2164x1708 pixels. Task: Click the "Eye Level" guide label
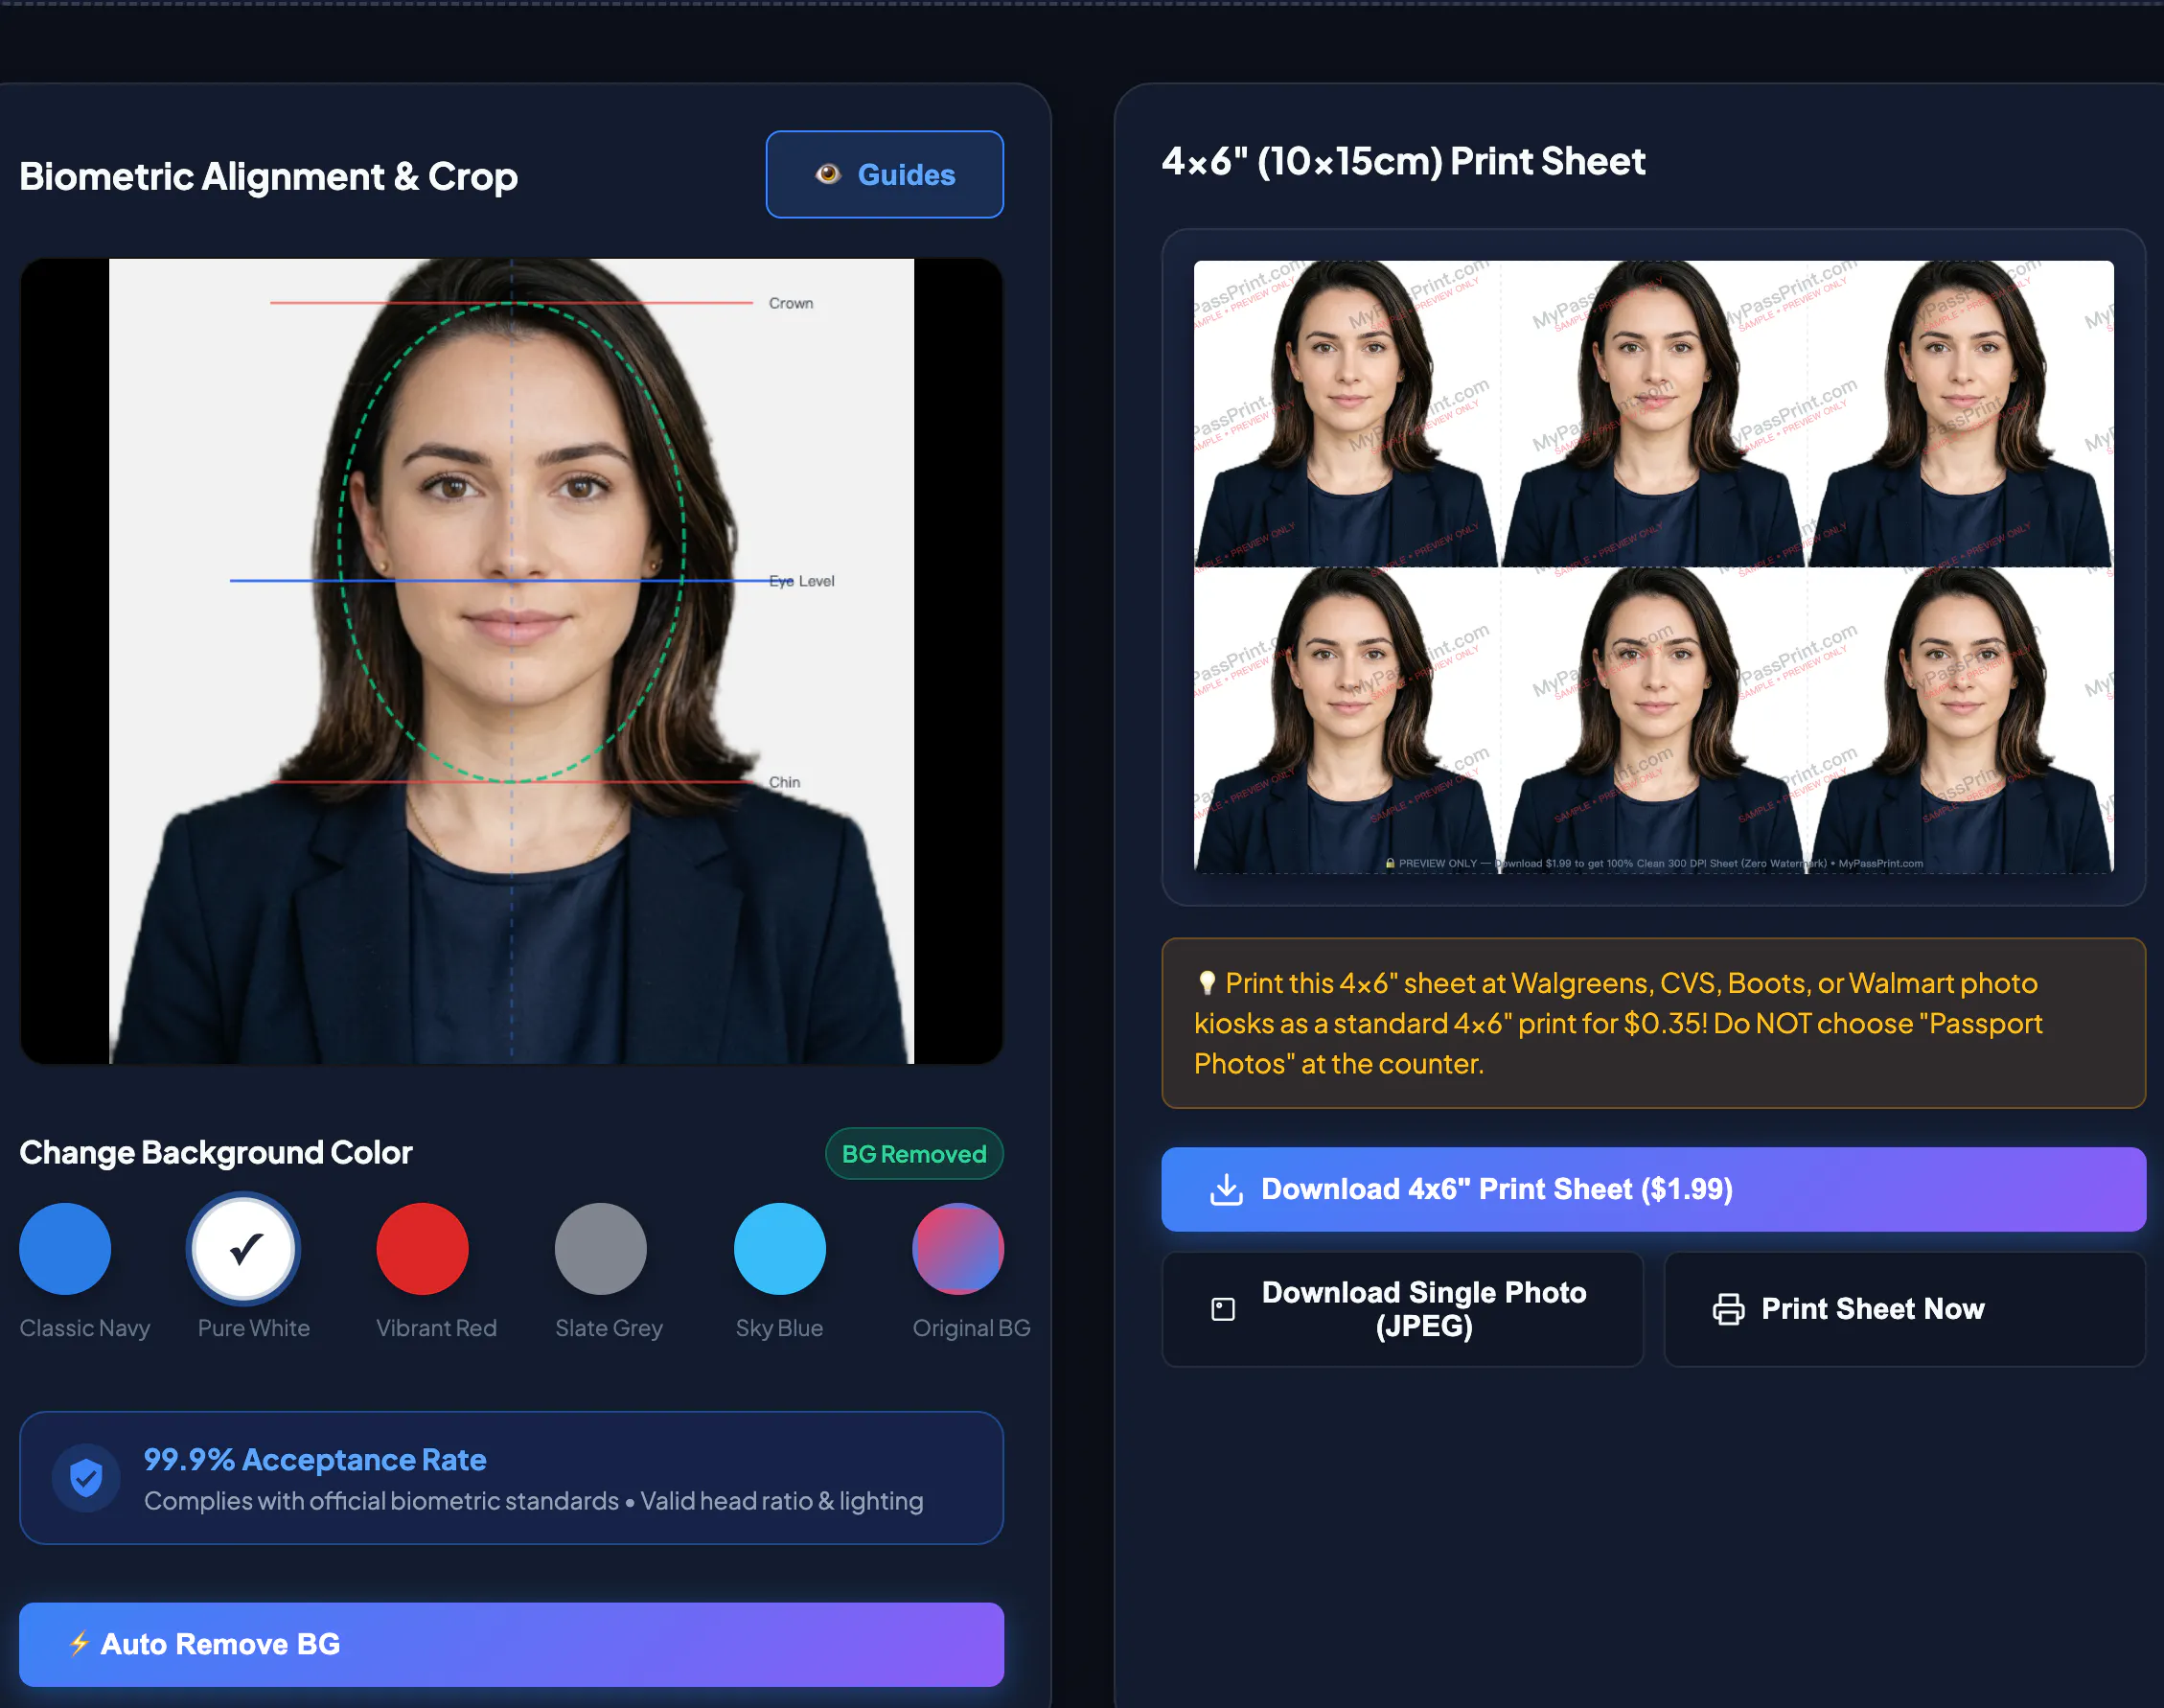click(801, 580)
